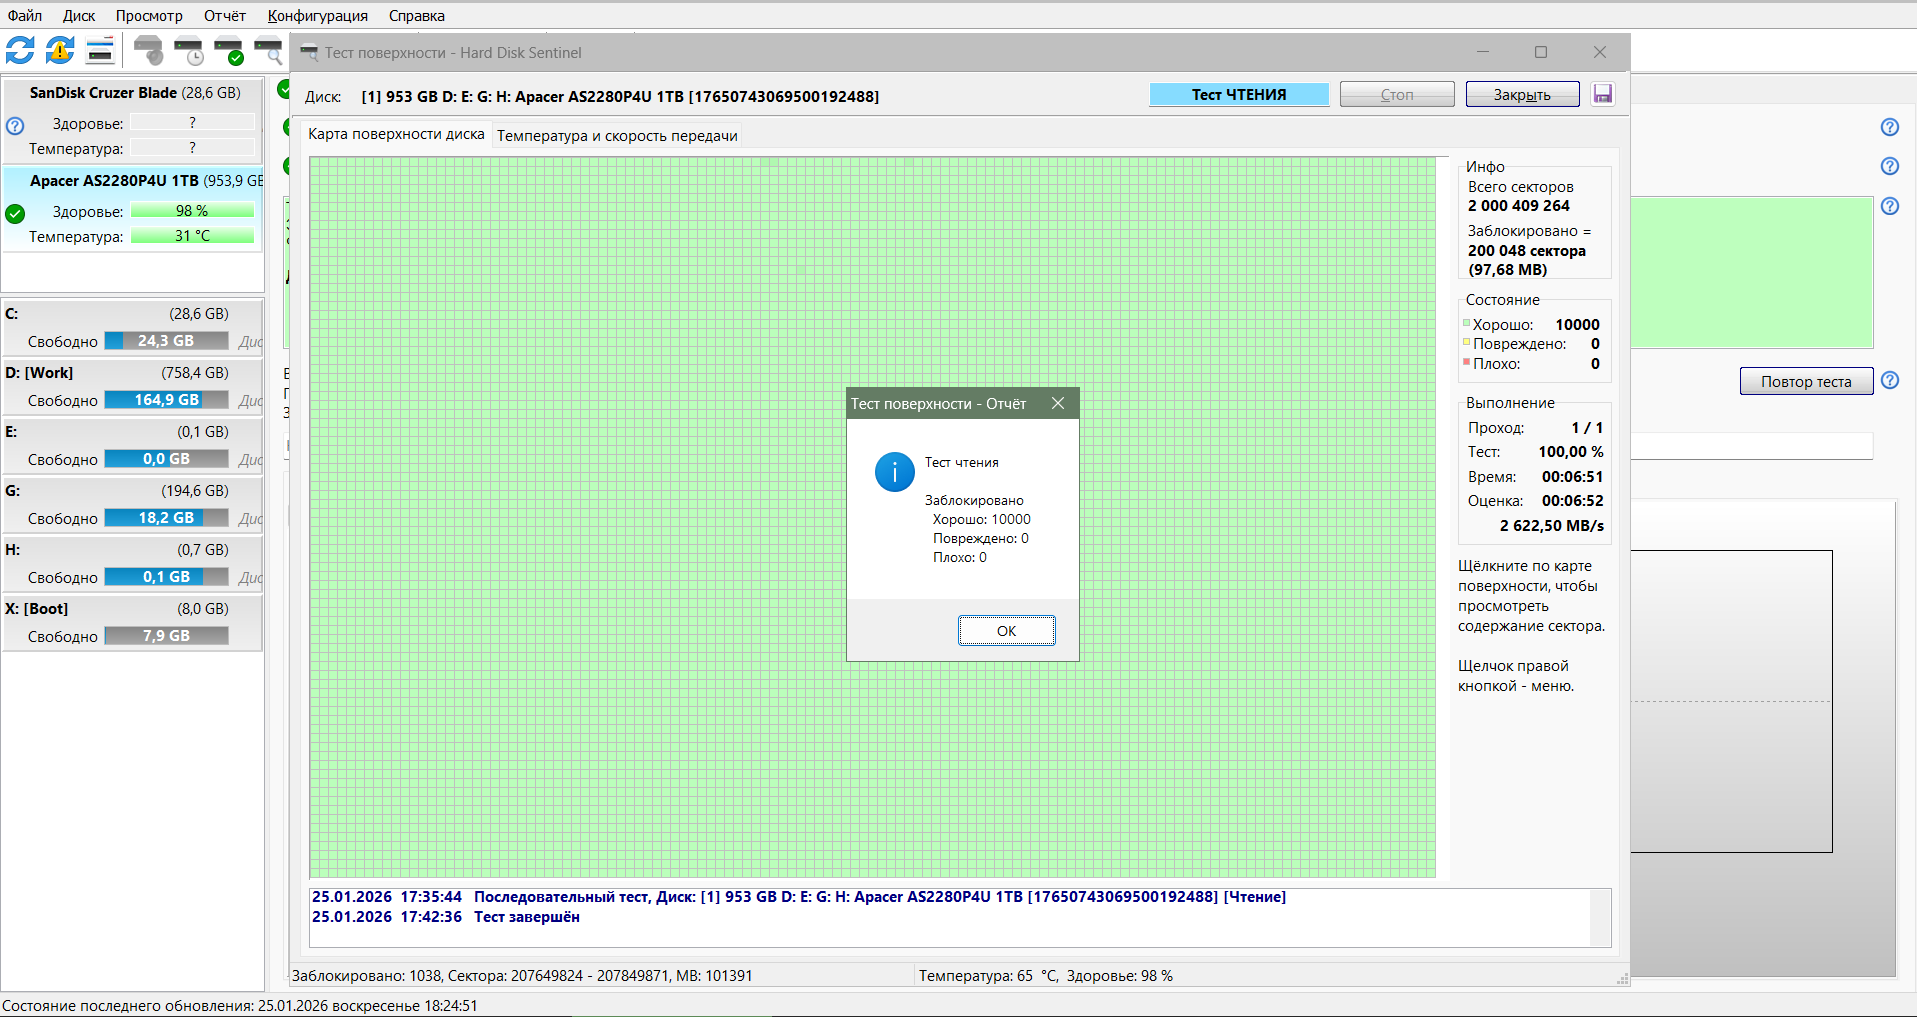The width and height of the screenshot is (1917, 1017).
Task: Click Закрыть in the surface test window
Action: pyautogui.click(x=1522, y=93)
